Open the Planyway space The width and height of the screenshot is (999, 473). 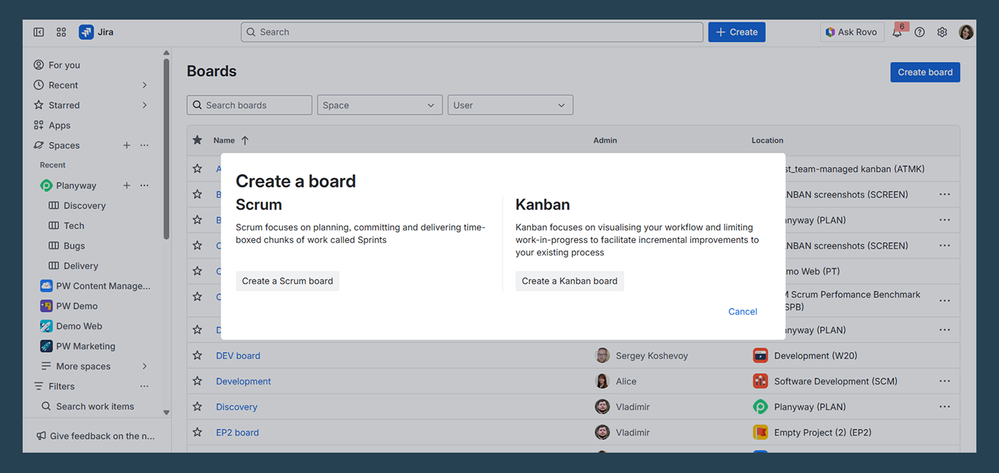tap(76, 186)
